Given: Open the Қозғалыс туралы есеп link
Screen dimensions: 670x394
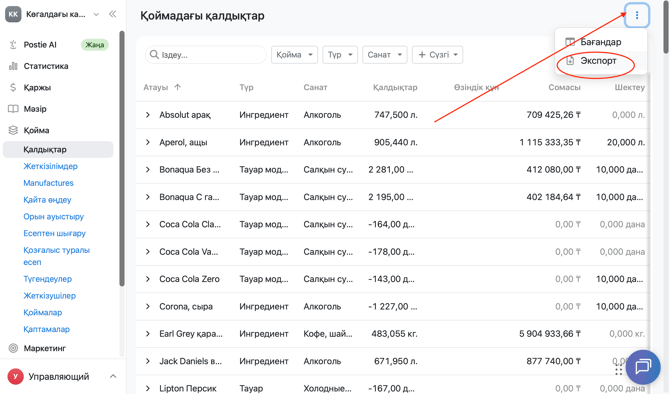Looking at the screenshot, I should click(x=56, y=256).
